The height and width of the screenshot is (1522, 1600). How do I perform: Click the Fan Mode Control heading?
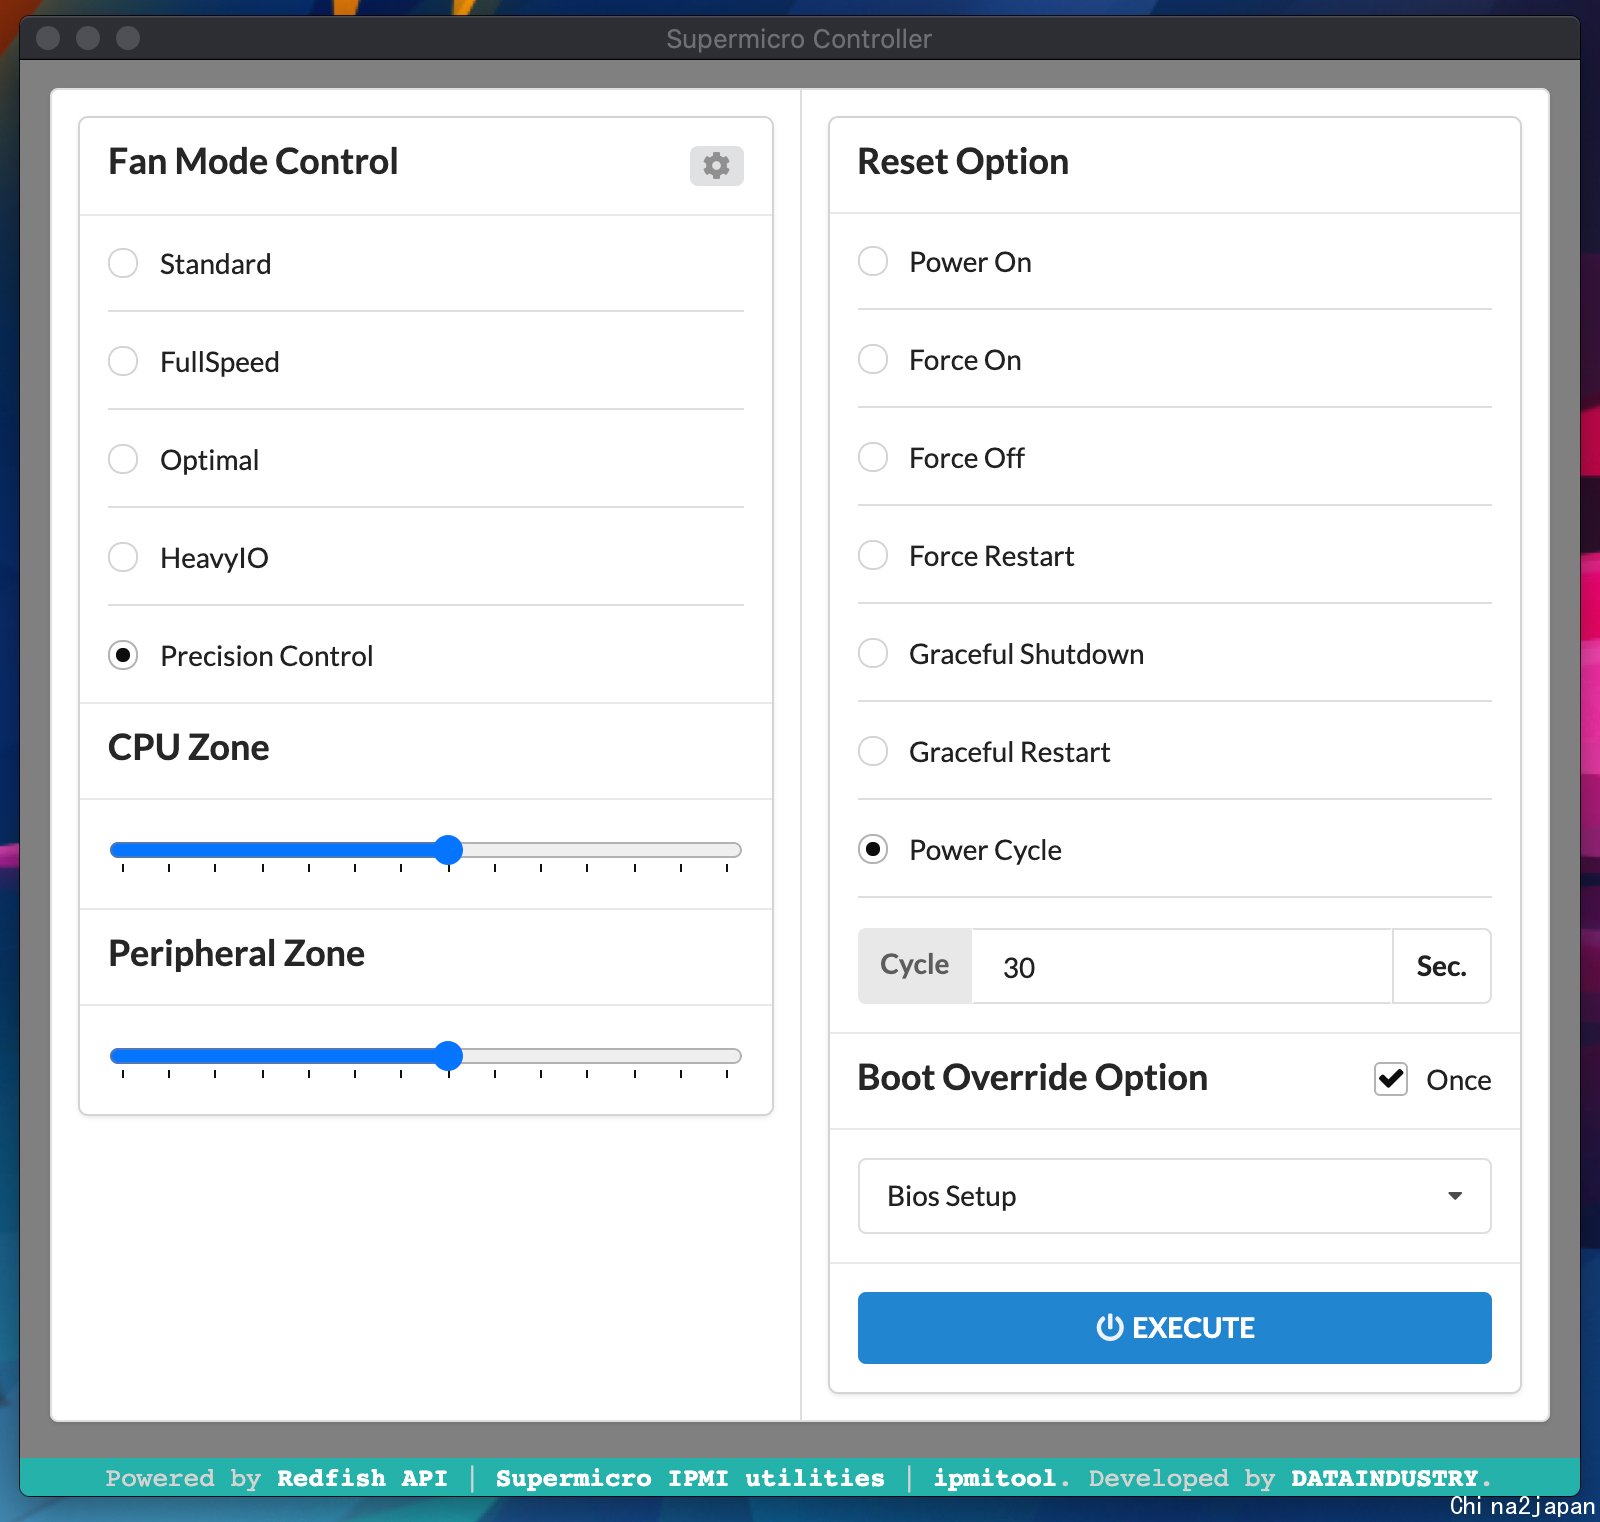[x=253, y=162]
